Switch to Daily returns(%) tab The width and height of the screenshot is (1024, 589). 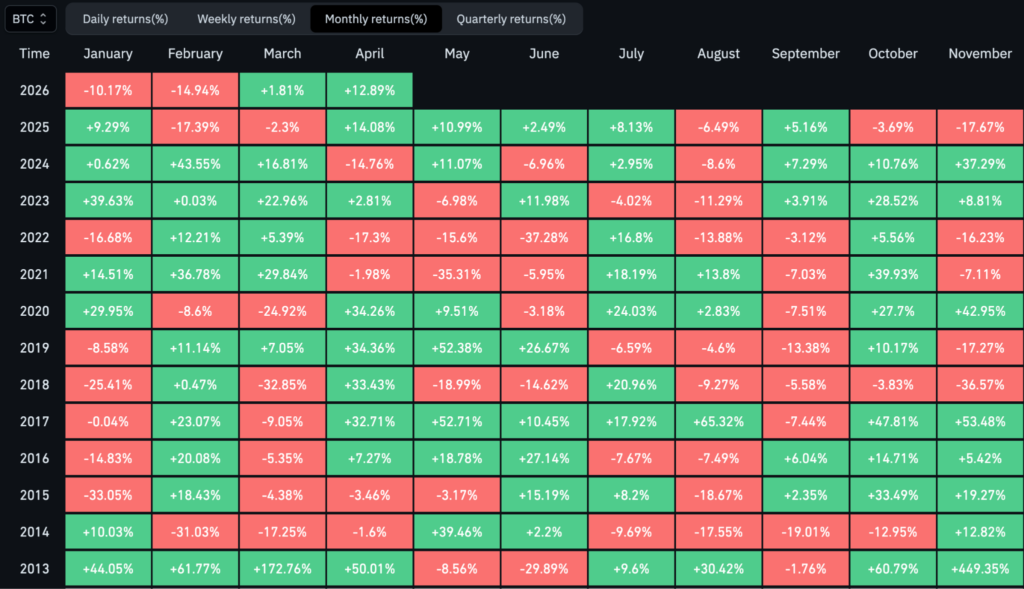click(x=125, y=19)
